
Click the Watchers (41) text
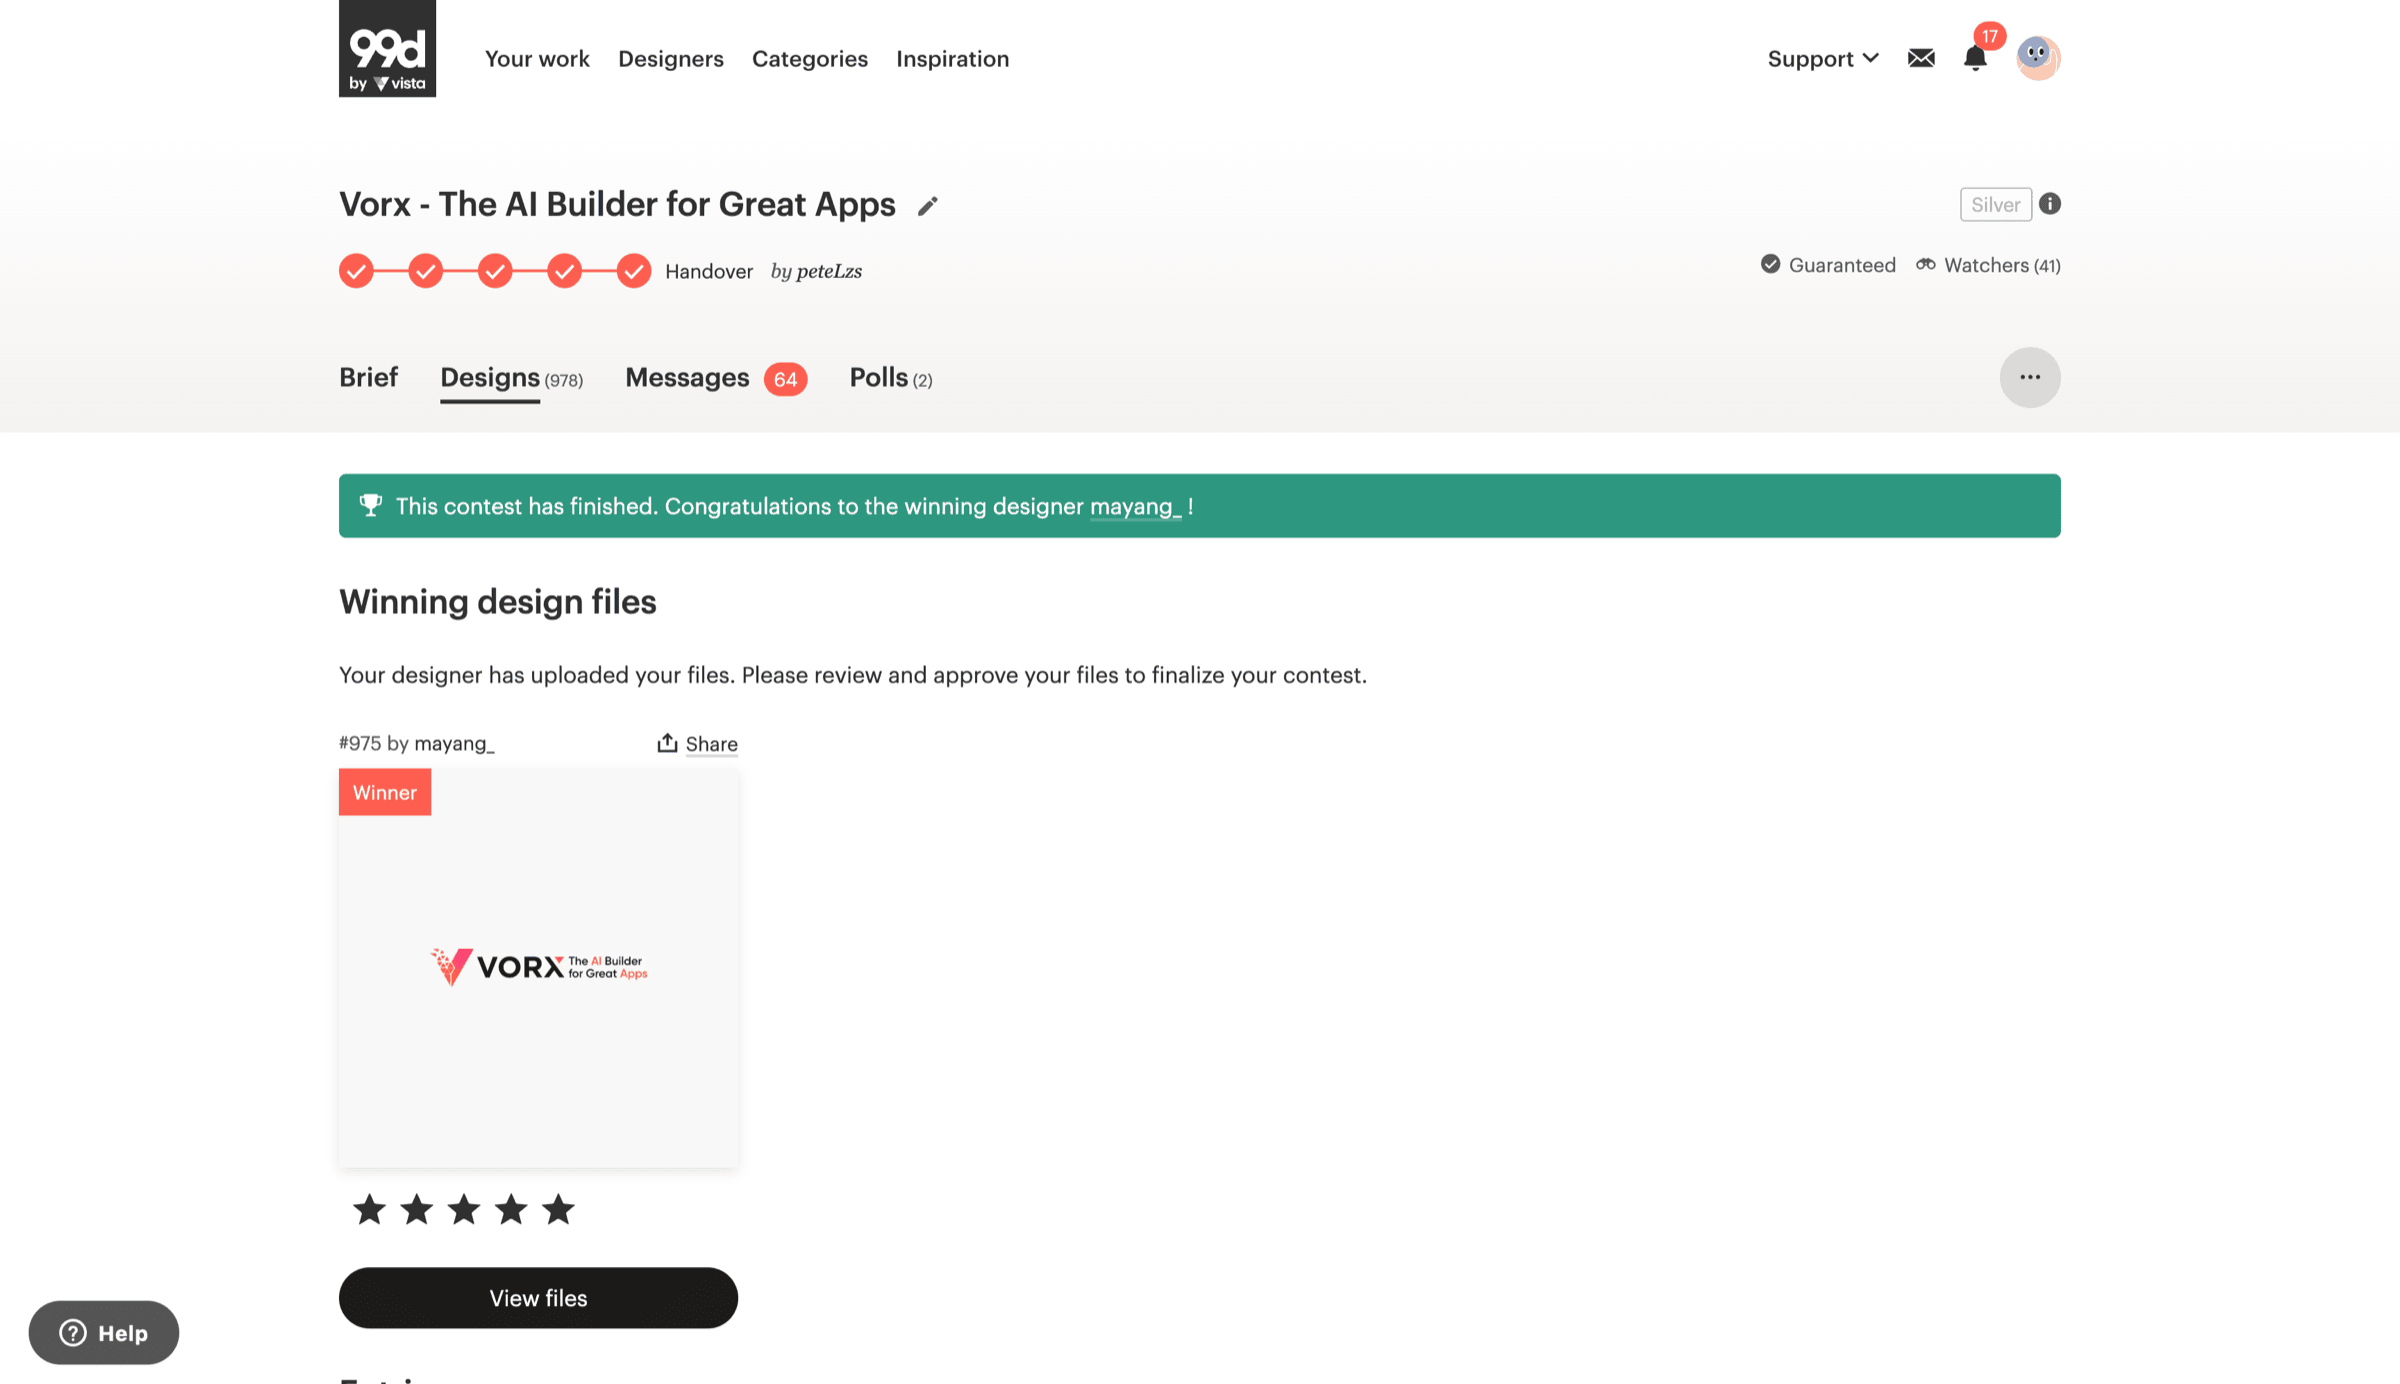2002,265
